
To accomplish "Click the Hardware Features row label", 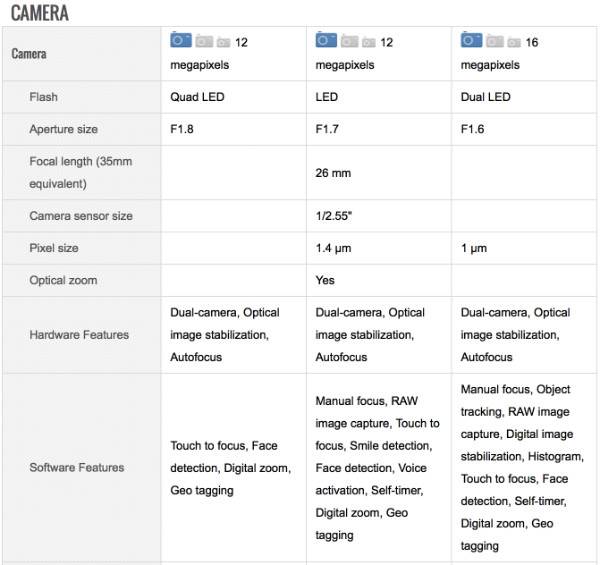I will [x=79, y=335].
